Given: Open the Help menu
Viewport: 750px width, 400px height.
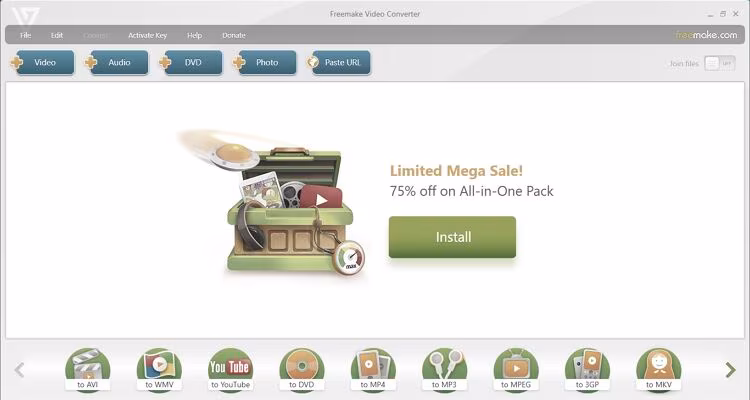Looking at the screenshot, I should (x=194, y=35).
